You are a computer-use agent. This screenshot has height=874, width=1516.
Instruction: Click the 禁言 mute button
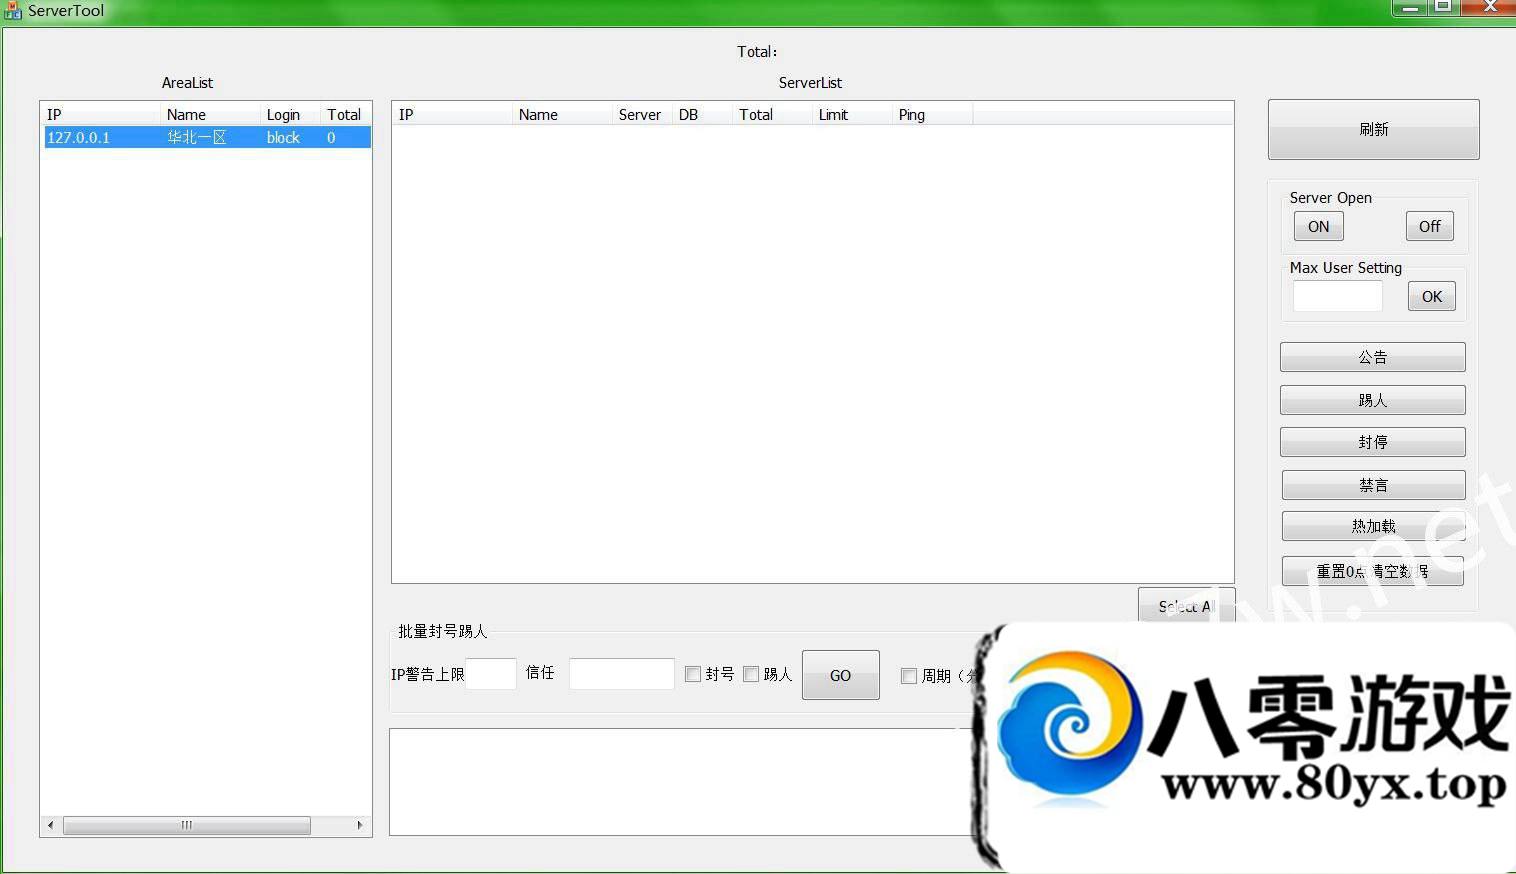point(1373,485)
